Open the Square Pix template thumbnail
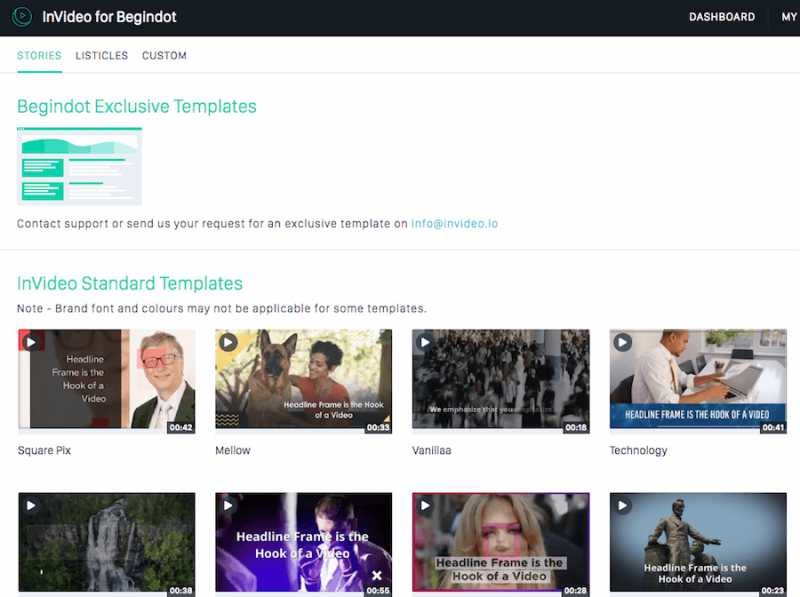 (x=107, y=381)
